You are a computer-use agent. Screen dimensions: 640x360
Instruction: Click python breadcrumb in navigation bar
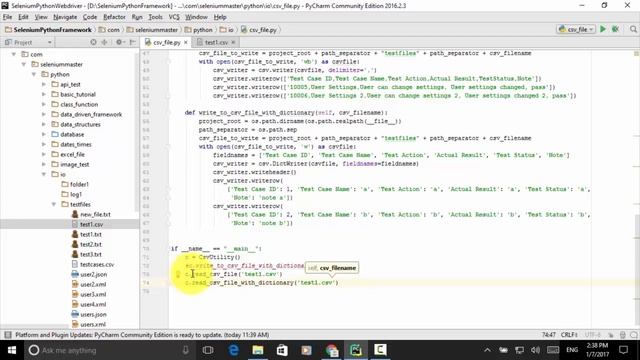[199, 30]
